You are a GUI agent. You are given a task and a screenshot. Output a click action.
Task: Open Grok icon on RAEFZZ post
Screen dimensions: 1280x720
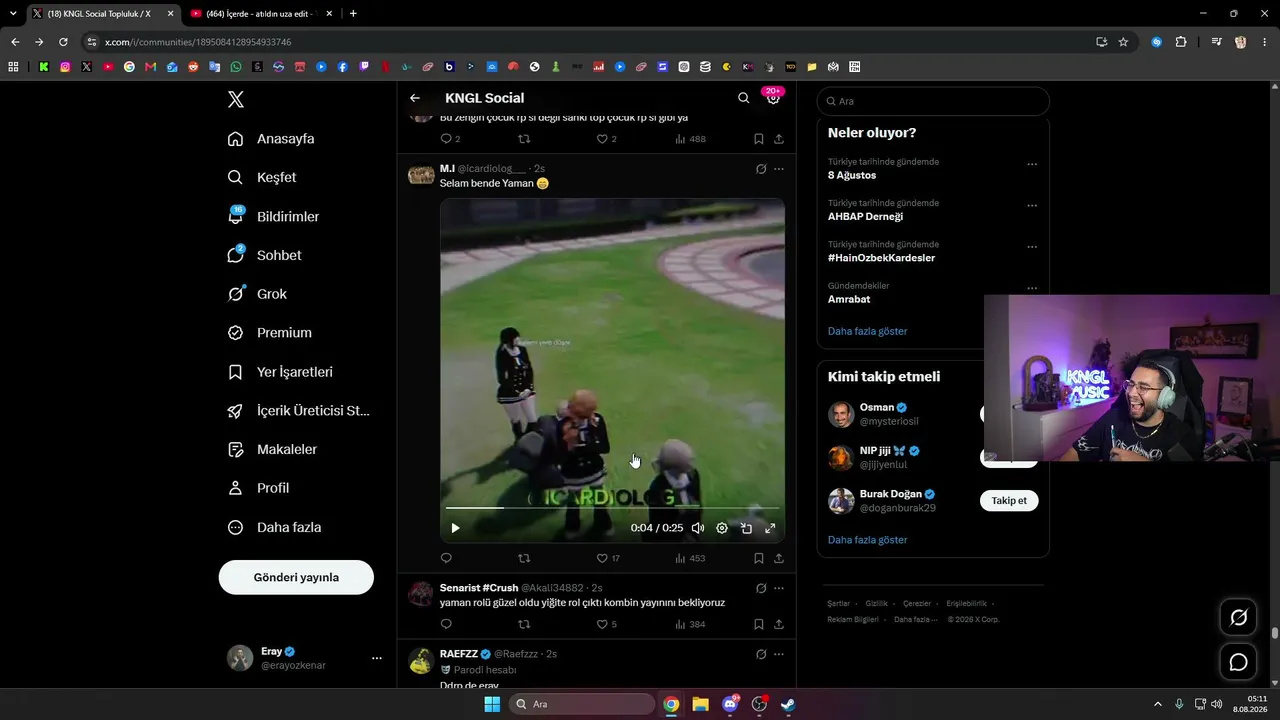point(761,654)
